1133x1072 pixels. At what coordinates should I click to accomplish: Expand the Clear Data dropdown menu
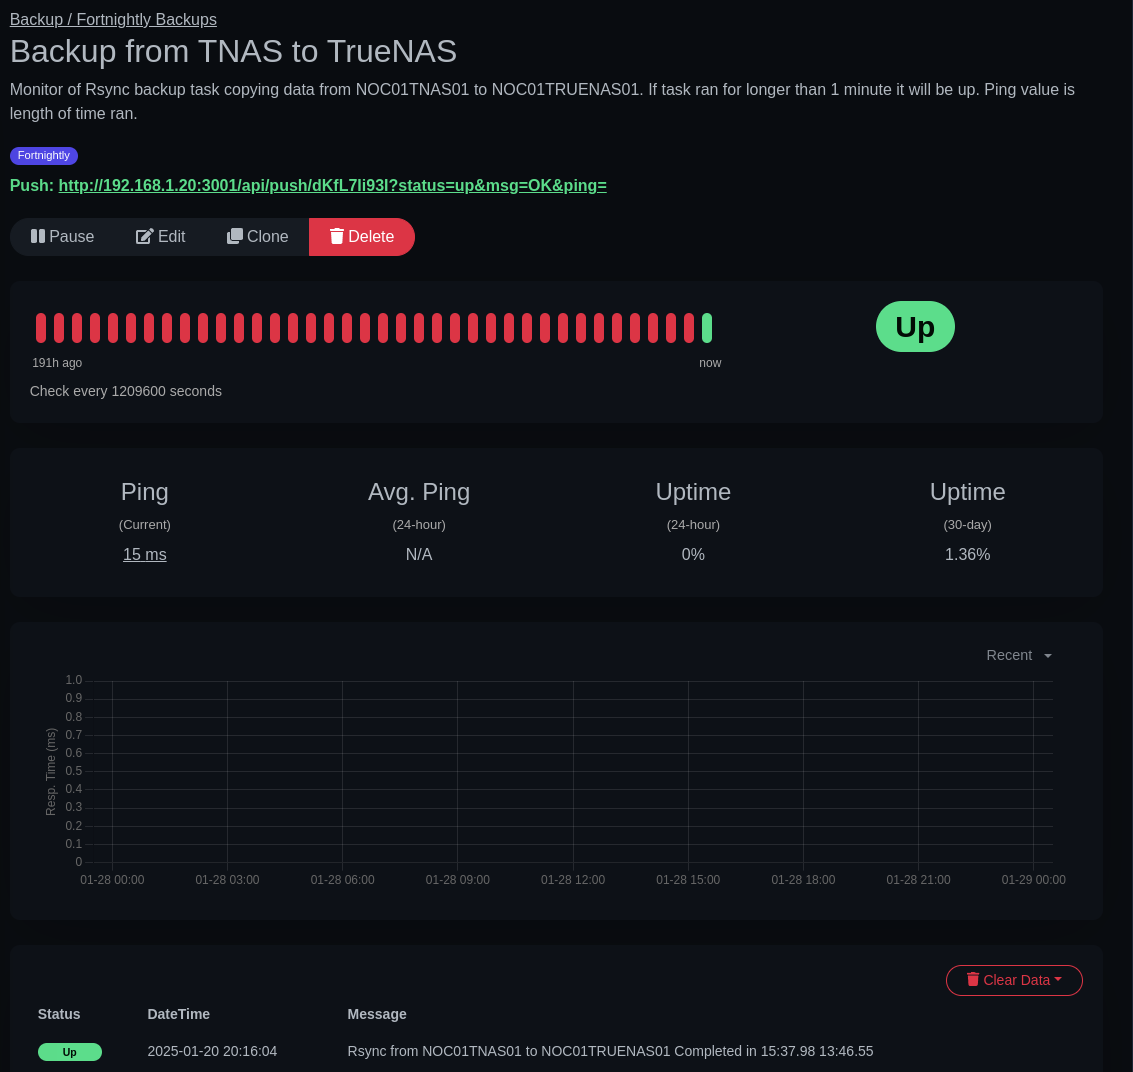coord(1014,980)
